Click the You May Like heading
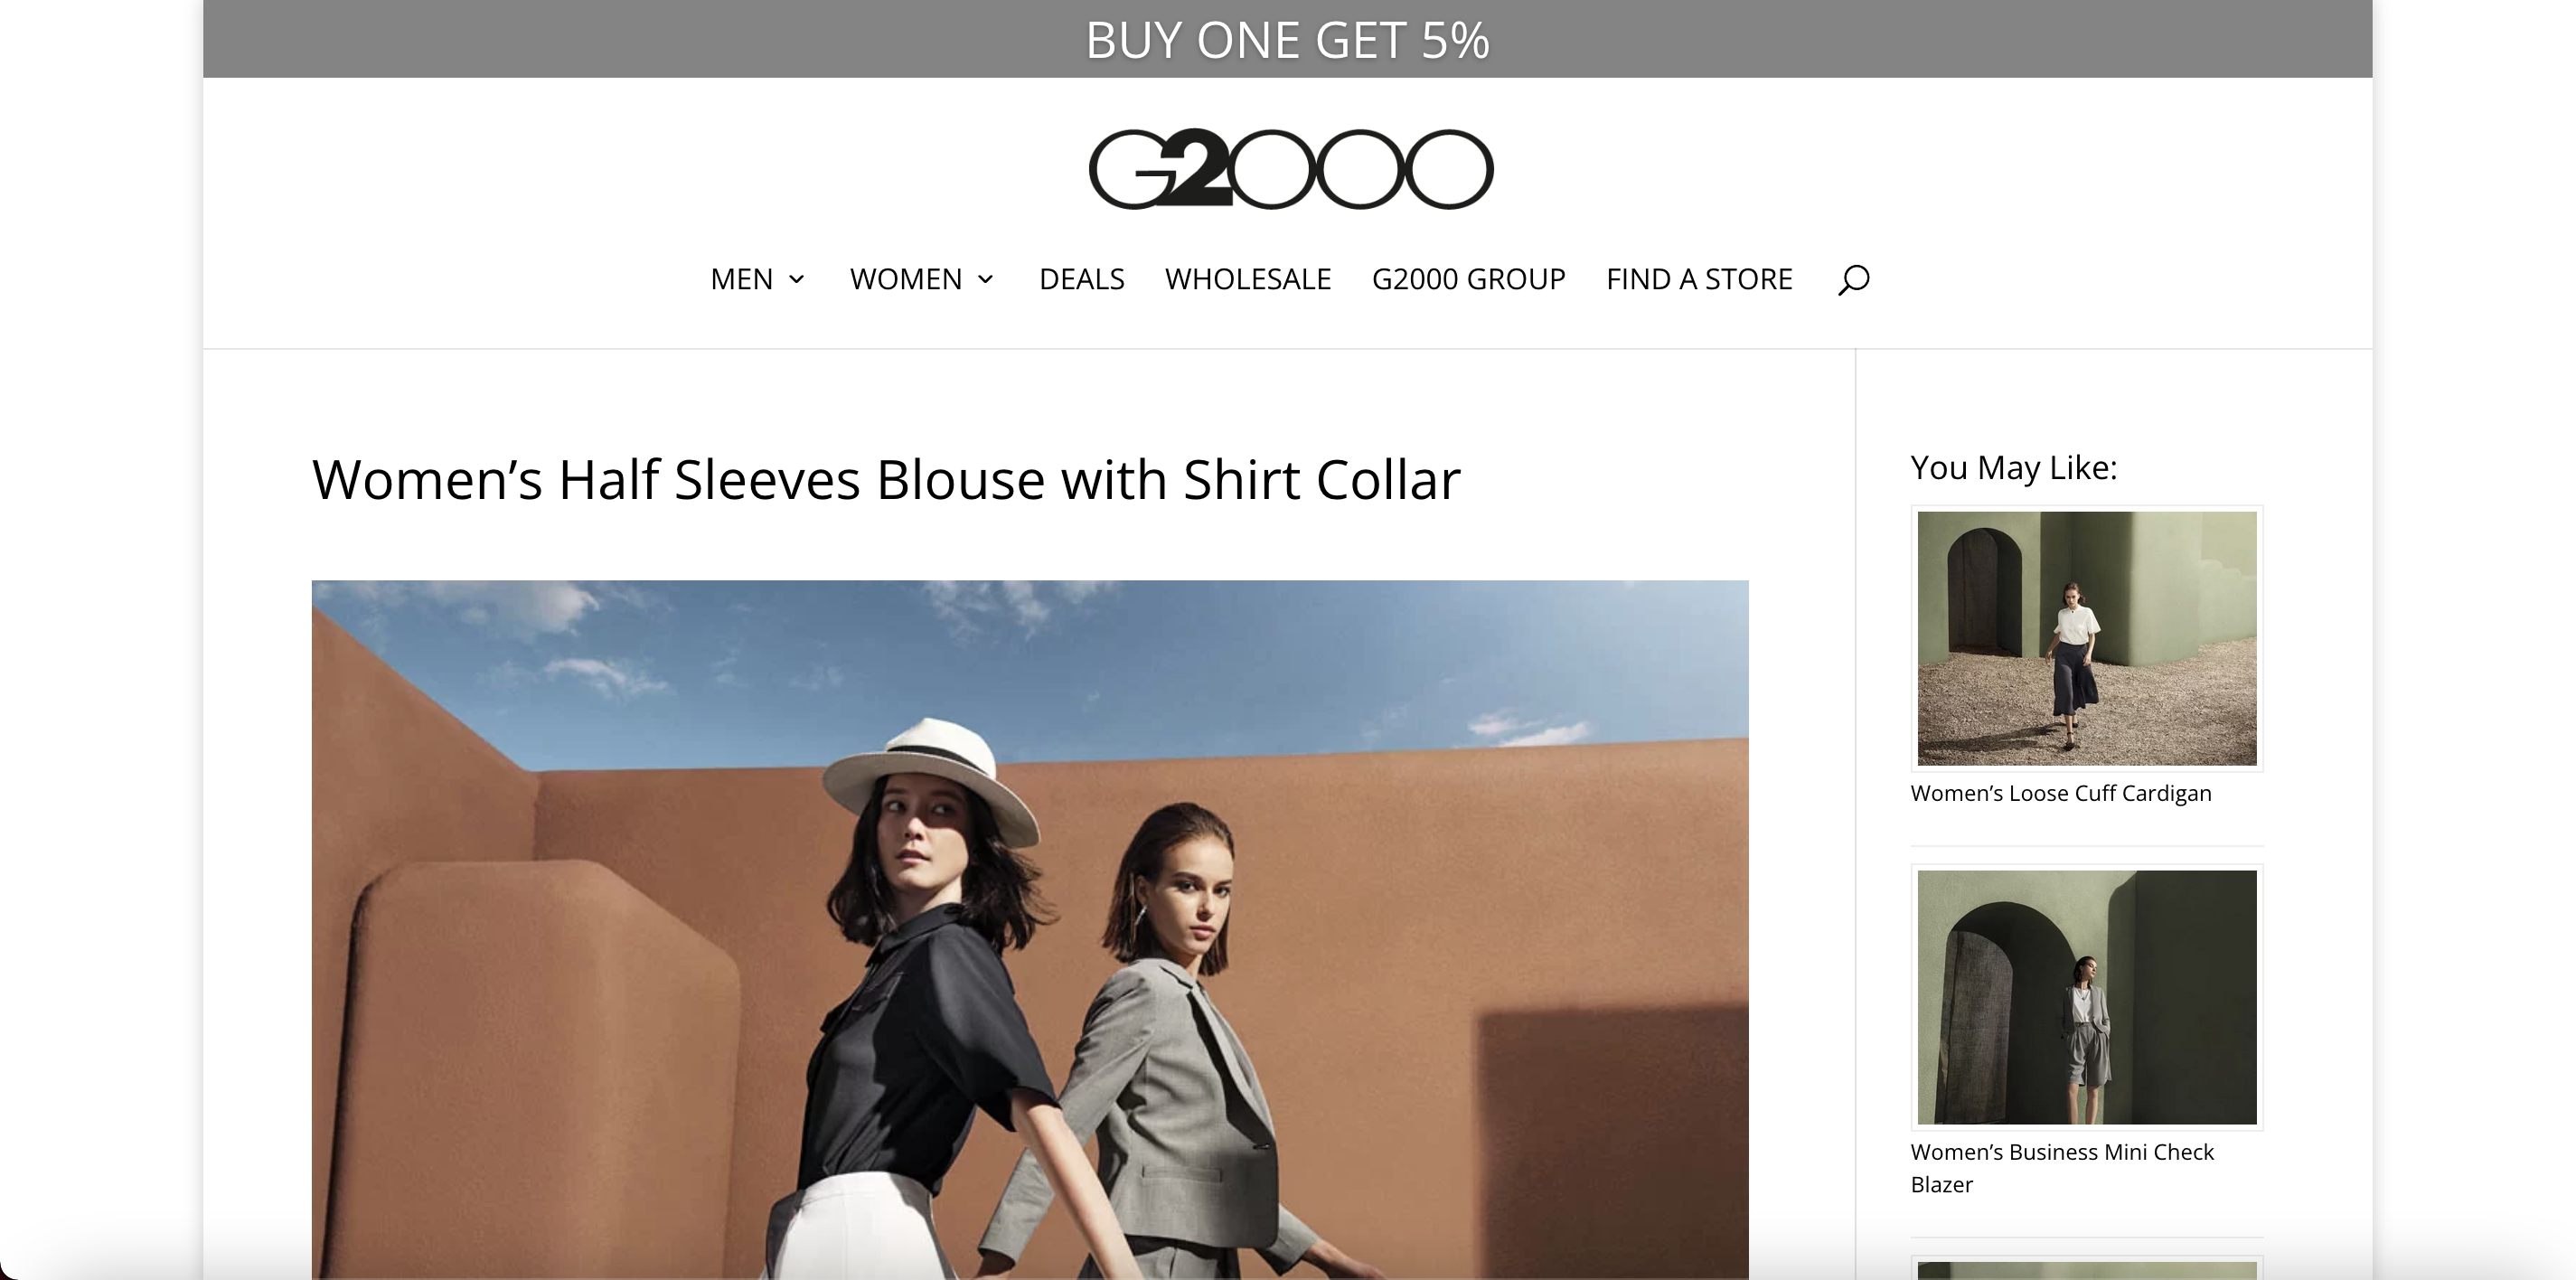 click(x=2014, y=467)
